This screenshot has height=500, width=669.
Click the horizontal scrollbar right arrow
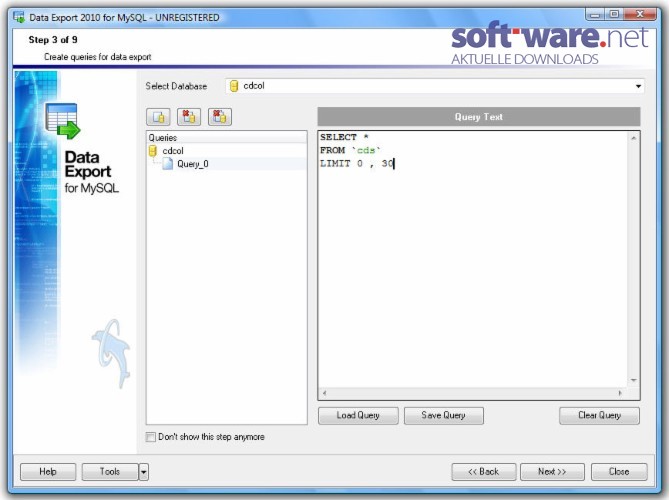pos(620,393)
